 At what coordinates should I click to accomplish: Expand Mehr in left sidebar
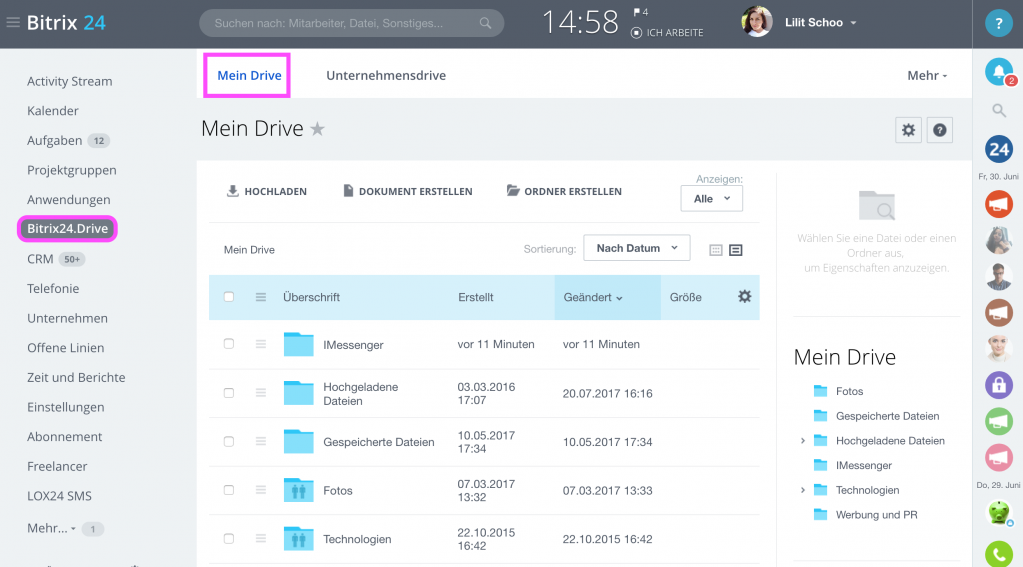[x=52, y=529]
